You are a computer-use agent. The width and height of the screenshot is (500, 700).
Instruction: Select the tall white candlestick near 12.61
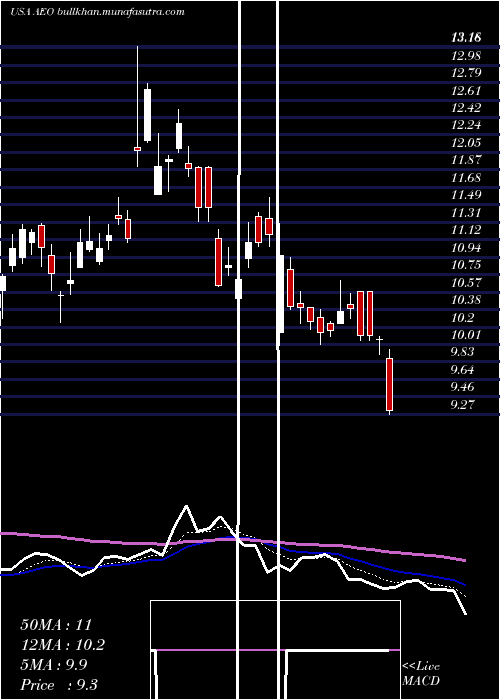147,115
